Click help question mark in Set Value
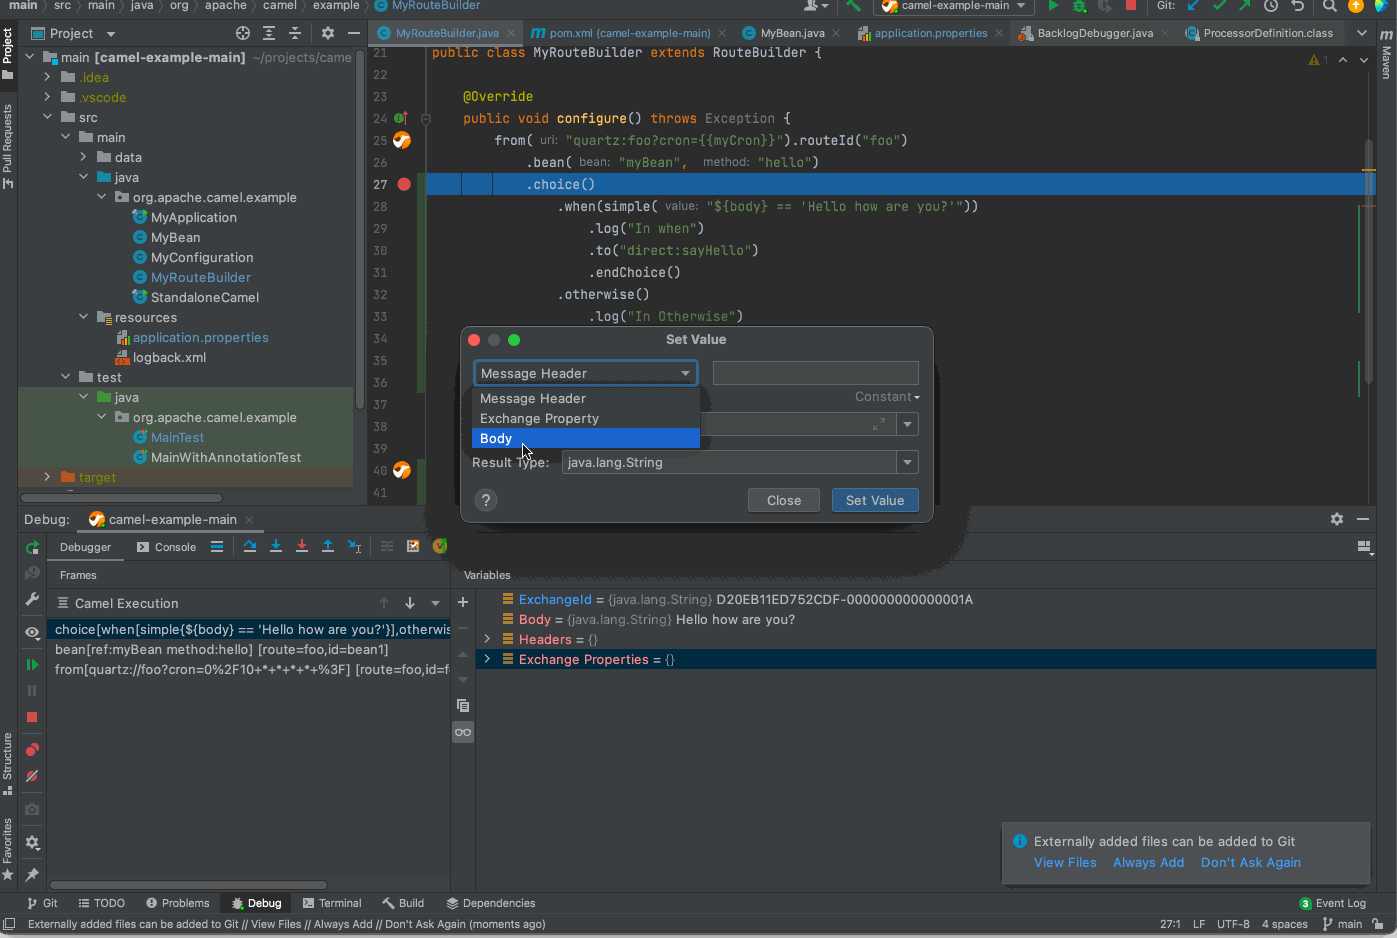The height and width of the screenshot is (938, 1397). pyautogui.click(x=485, y=500)
